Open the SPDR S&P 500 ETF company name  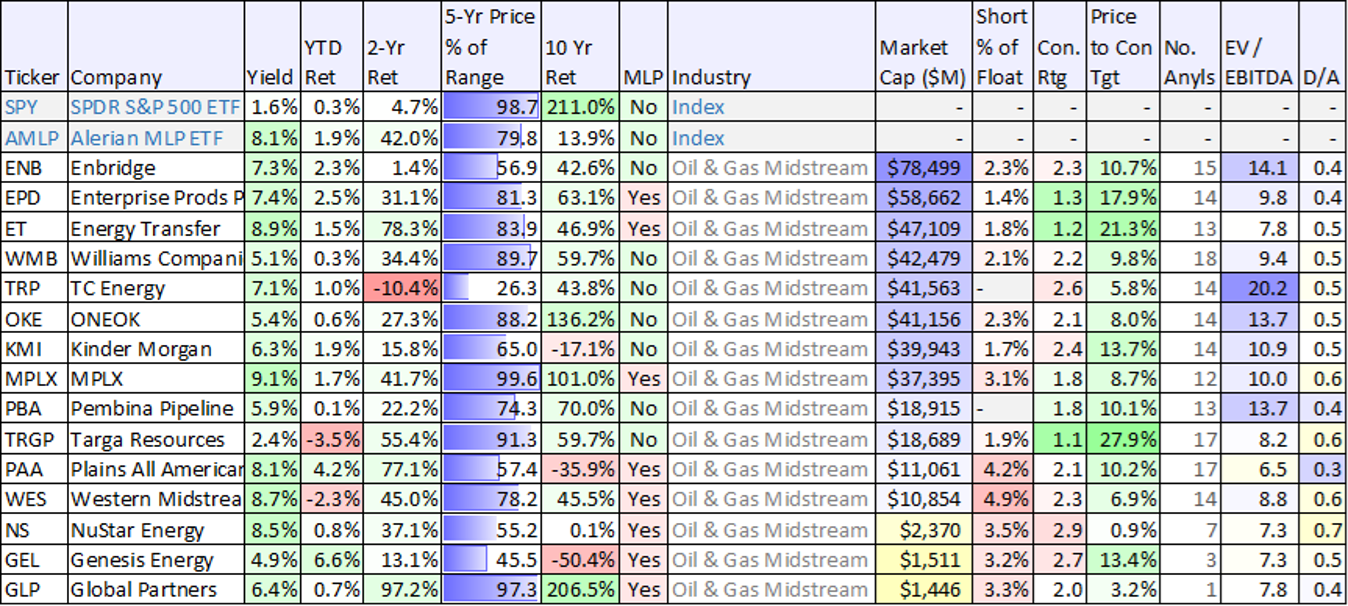point(156,107)
